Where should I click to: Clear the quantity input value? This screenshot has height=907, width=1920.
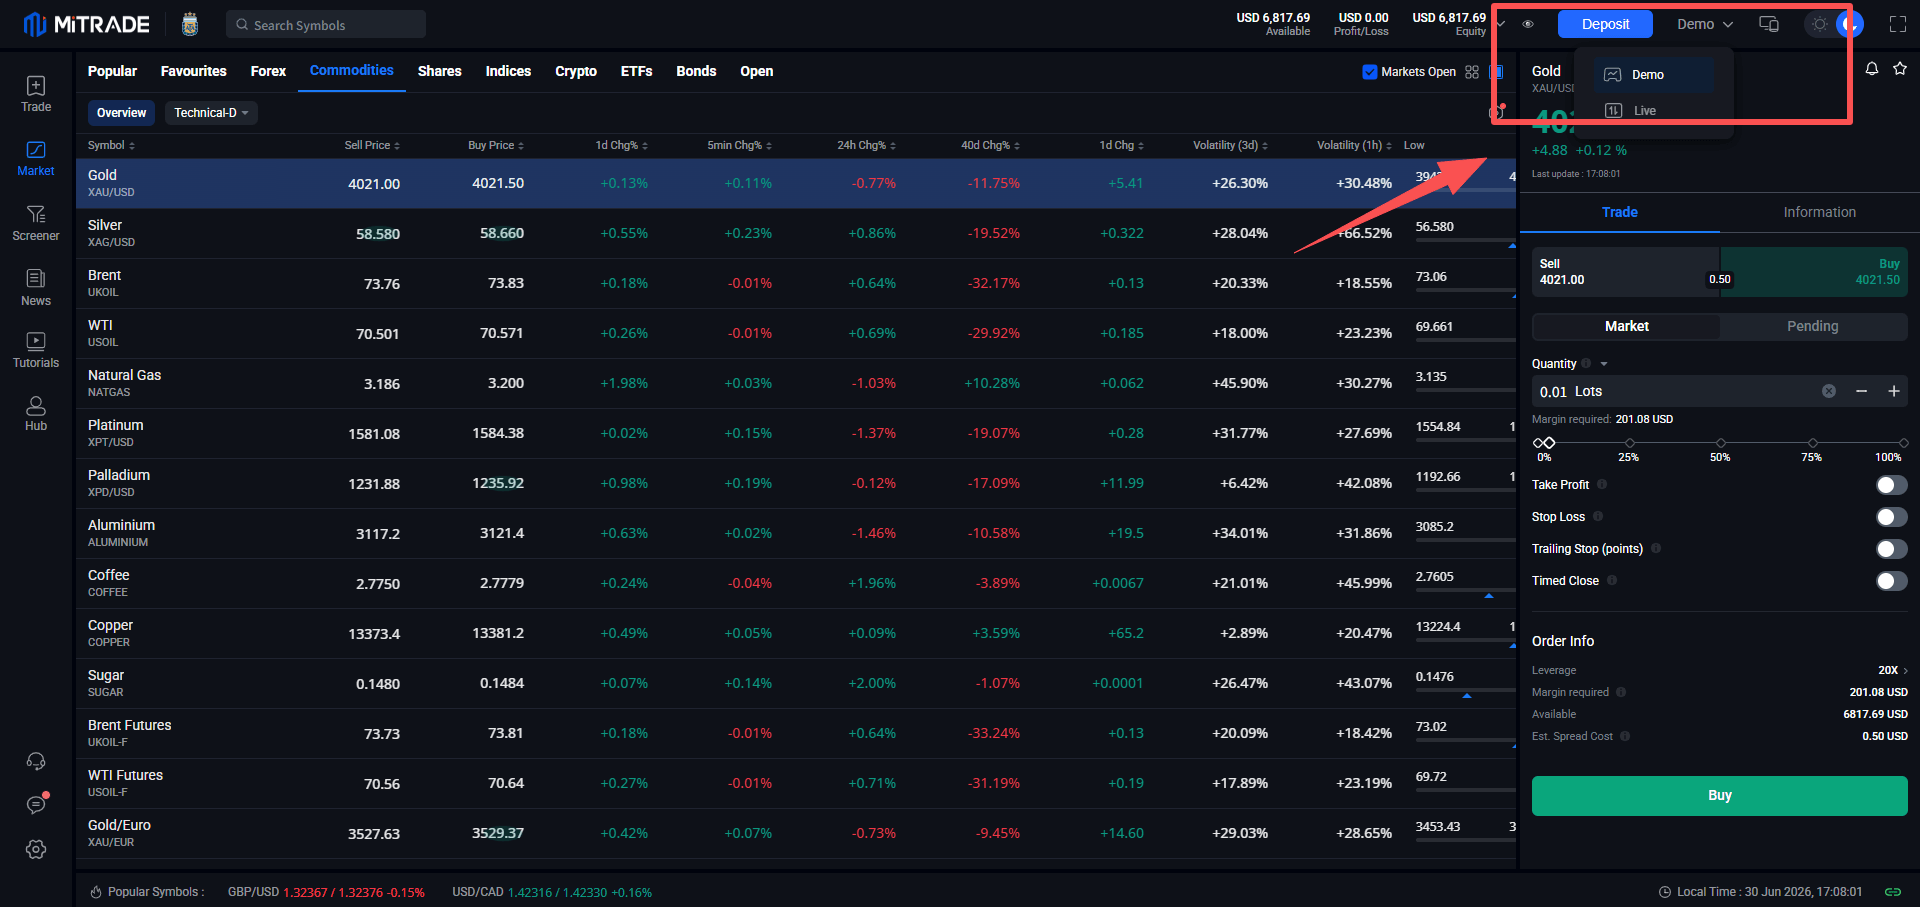tap(1829, 391)
